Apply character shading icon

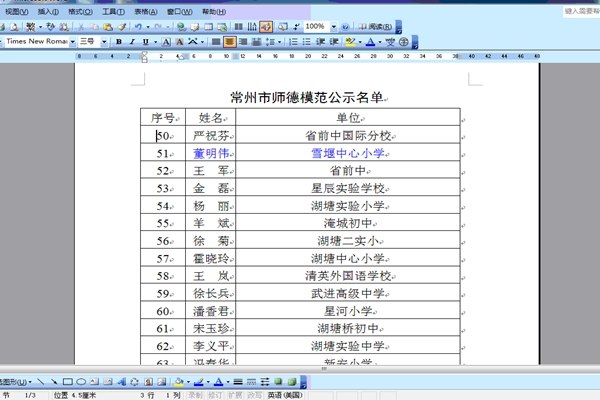pyautogui.click(x=179, y=42)
